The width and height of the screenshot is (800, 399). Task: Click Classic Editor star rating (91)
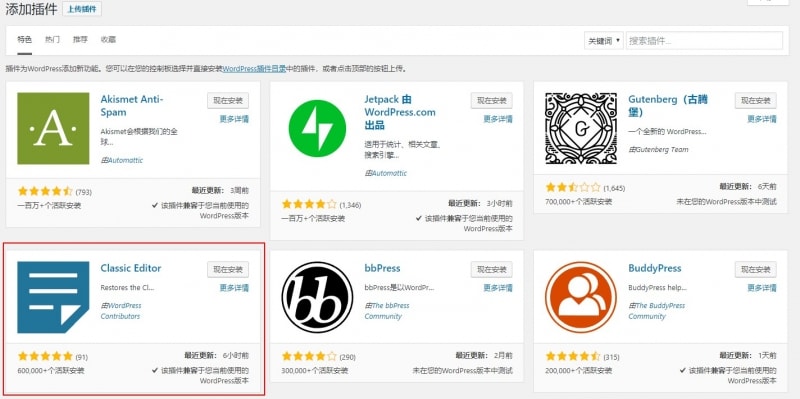53,357
